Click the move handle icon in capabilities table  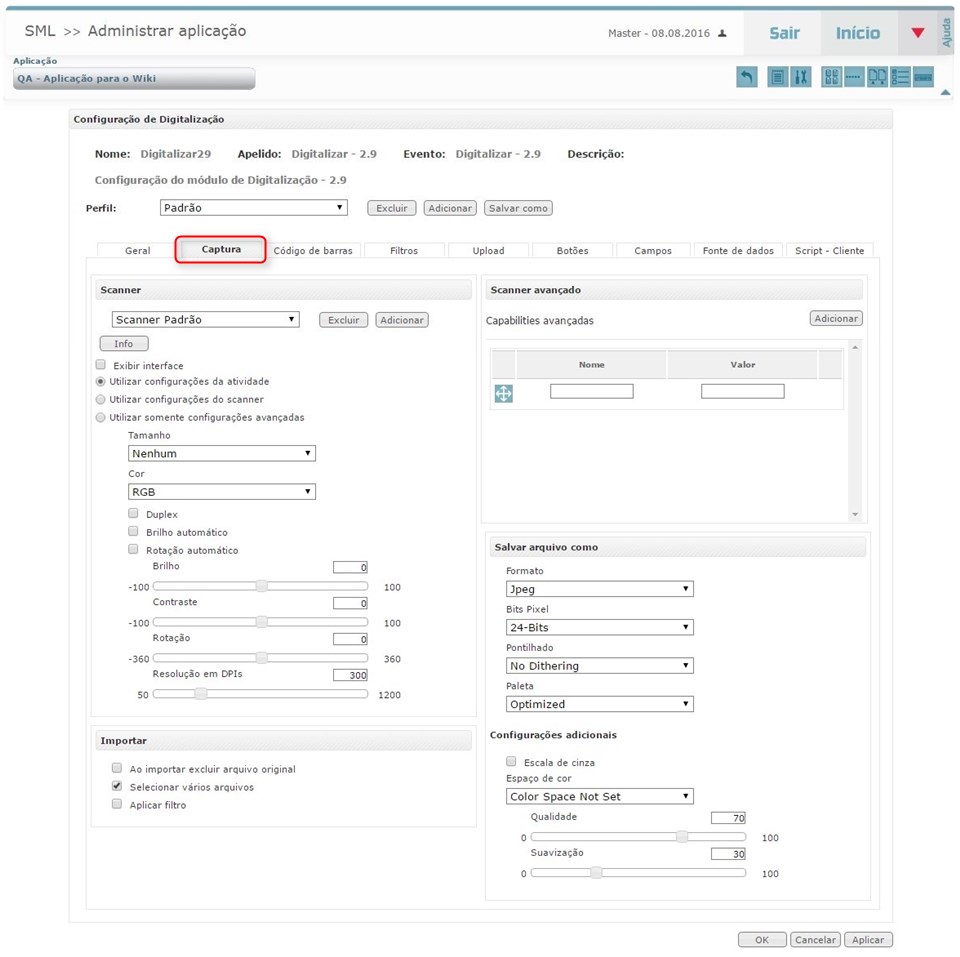click(x=503, y=394)
